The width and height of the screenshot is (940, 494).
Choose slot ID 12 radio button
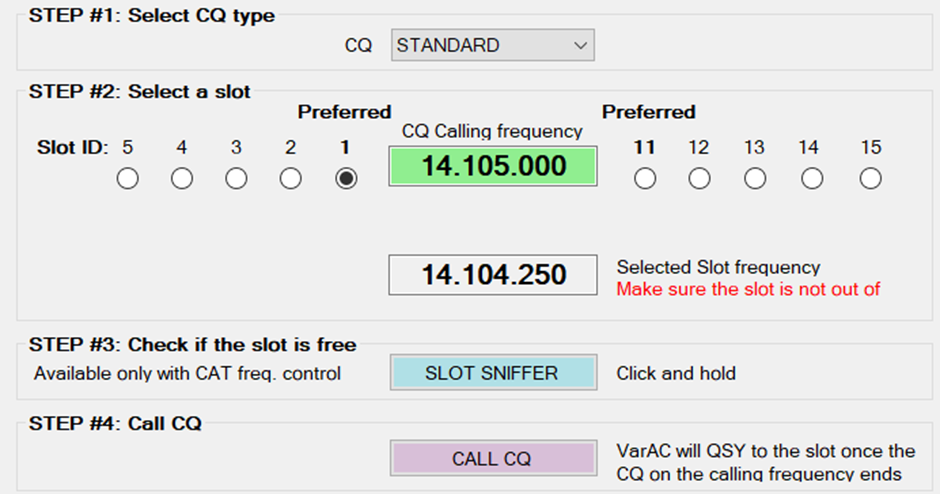pos(699,179)
